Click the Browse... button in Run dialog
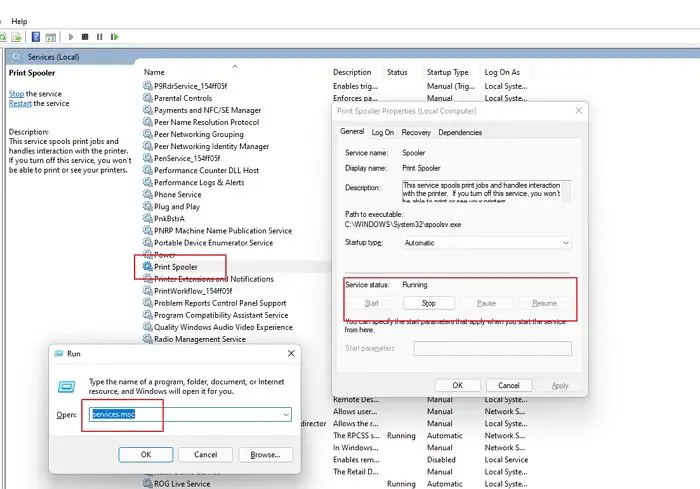The image size is (700, 489). 266,455
